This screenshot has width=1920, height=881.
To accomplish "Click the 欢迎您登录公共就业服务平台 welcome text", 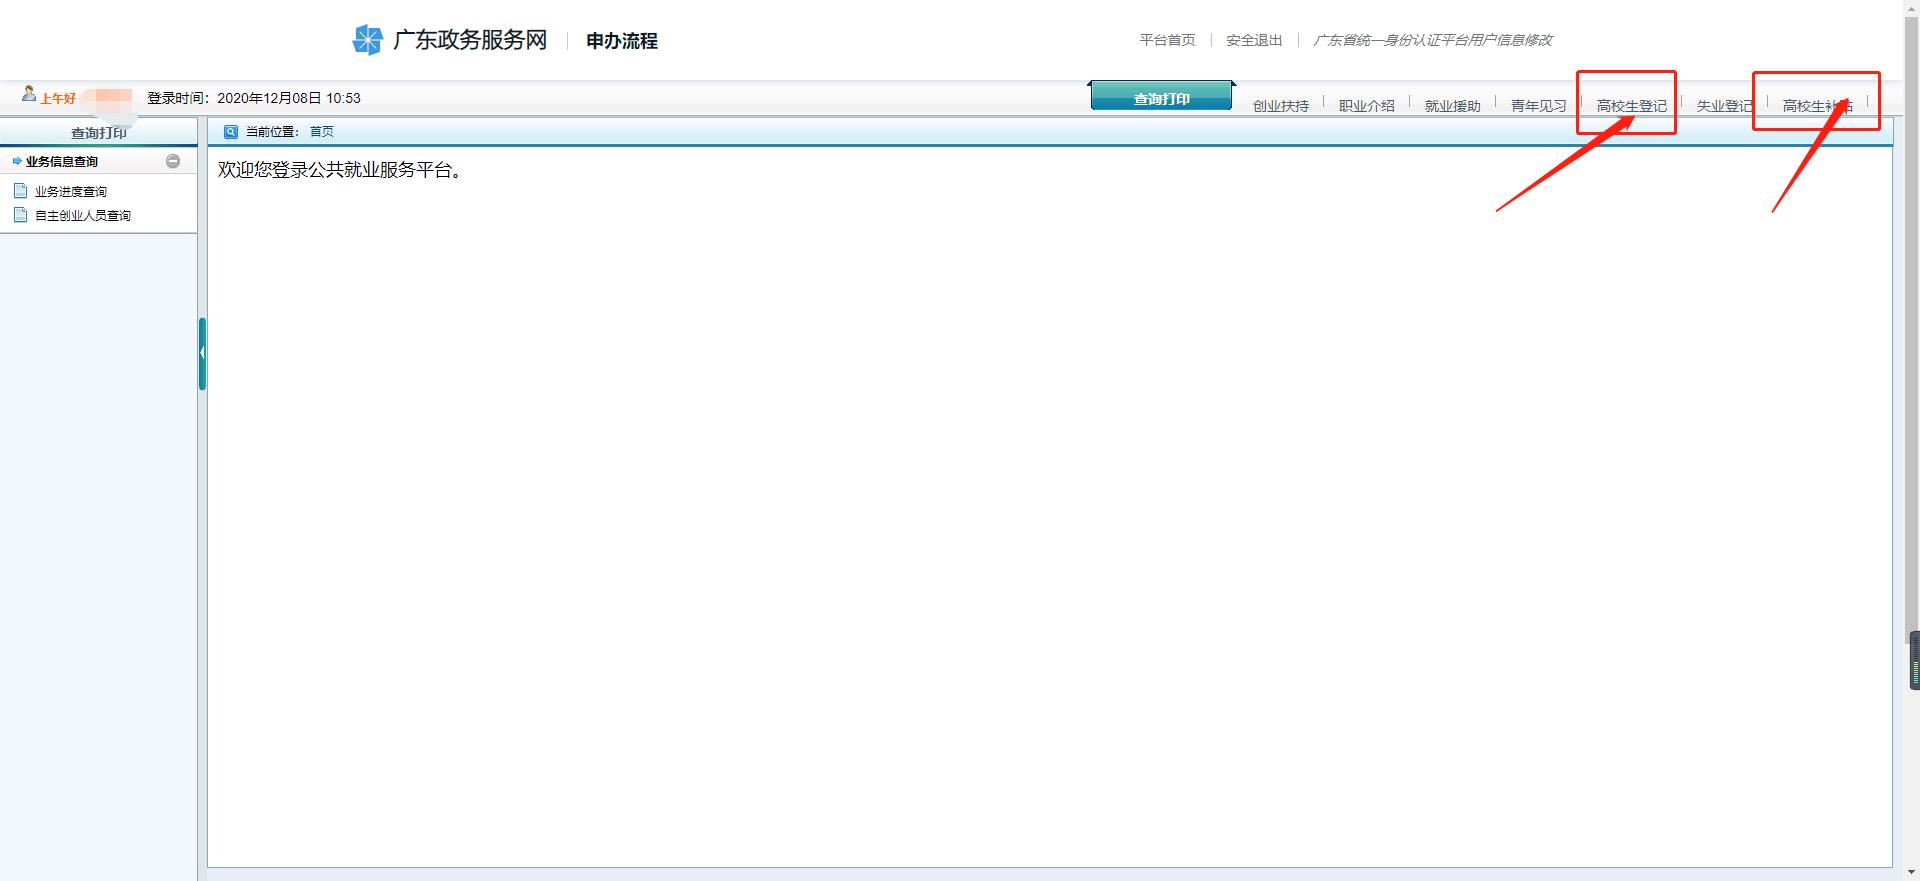I will tap(340, 170).
